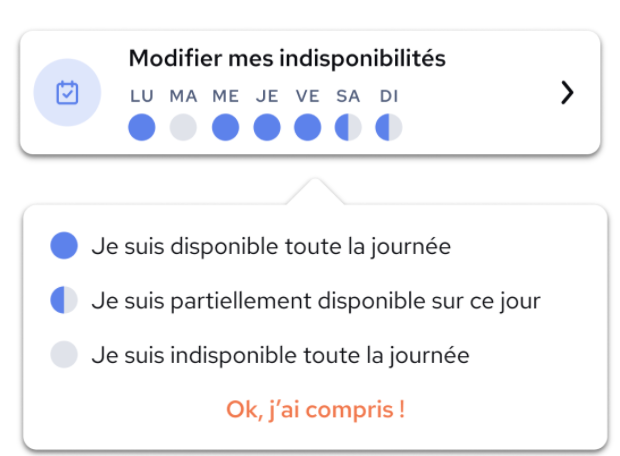Select the Monday availability dot

142,127
